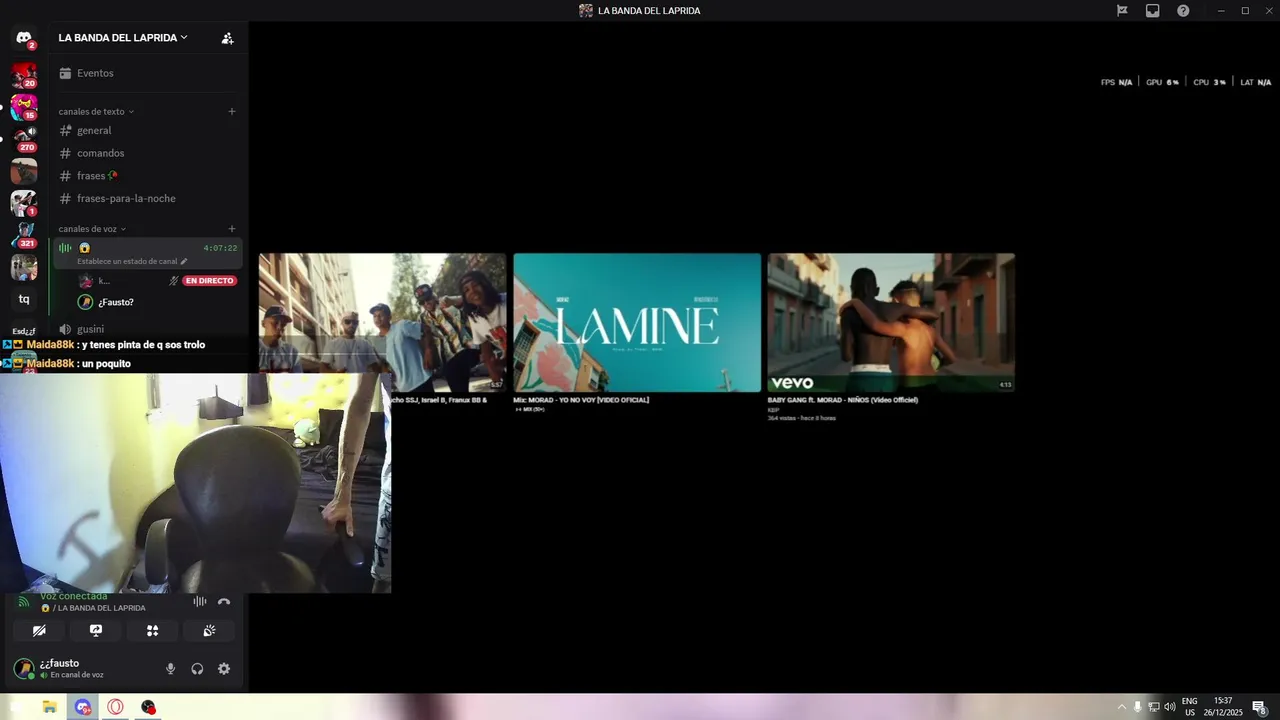This screenshot has height=720, width=1280.
Task: Add a channel next to canales de voz
Action: click(x=232, y=229)
